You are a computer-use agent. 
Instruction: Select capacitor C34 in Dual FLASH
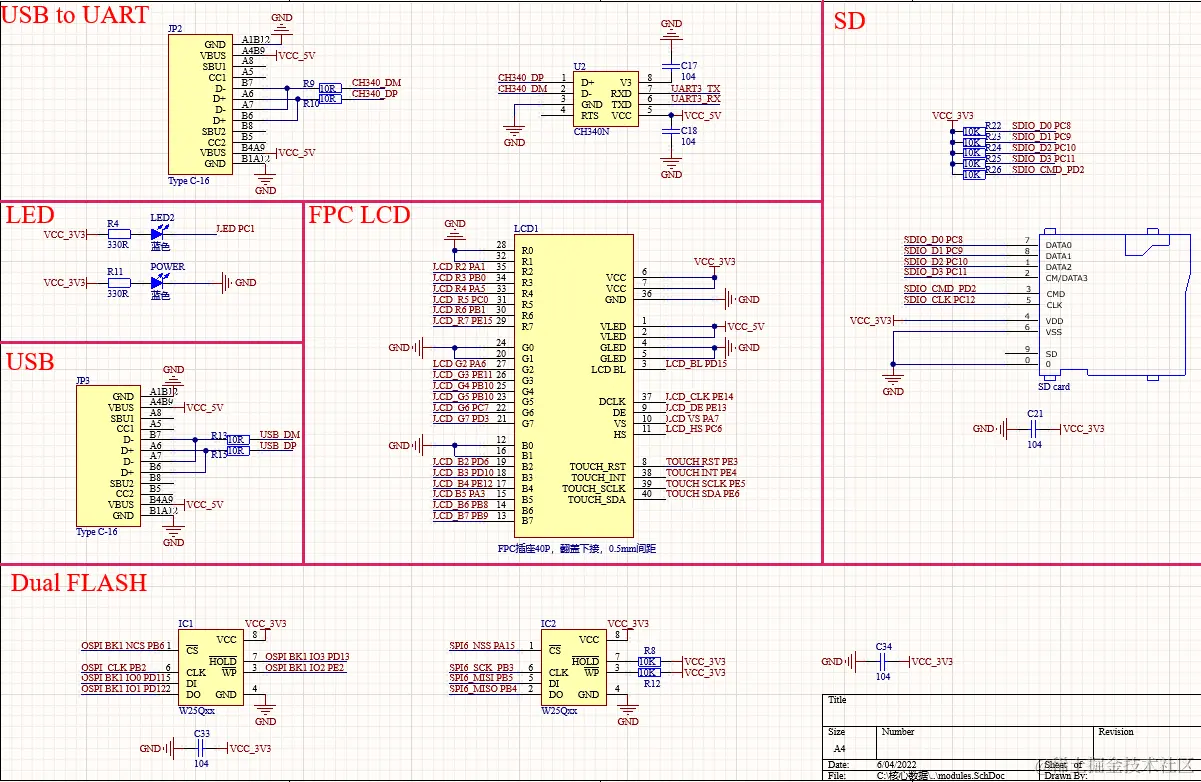[883, 662]
